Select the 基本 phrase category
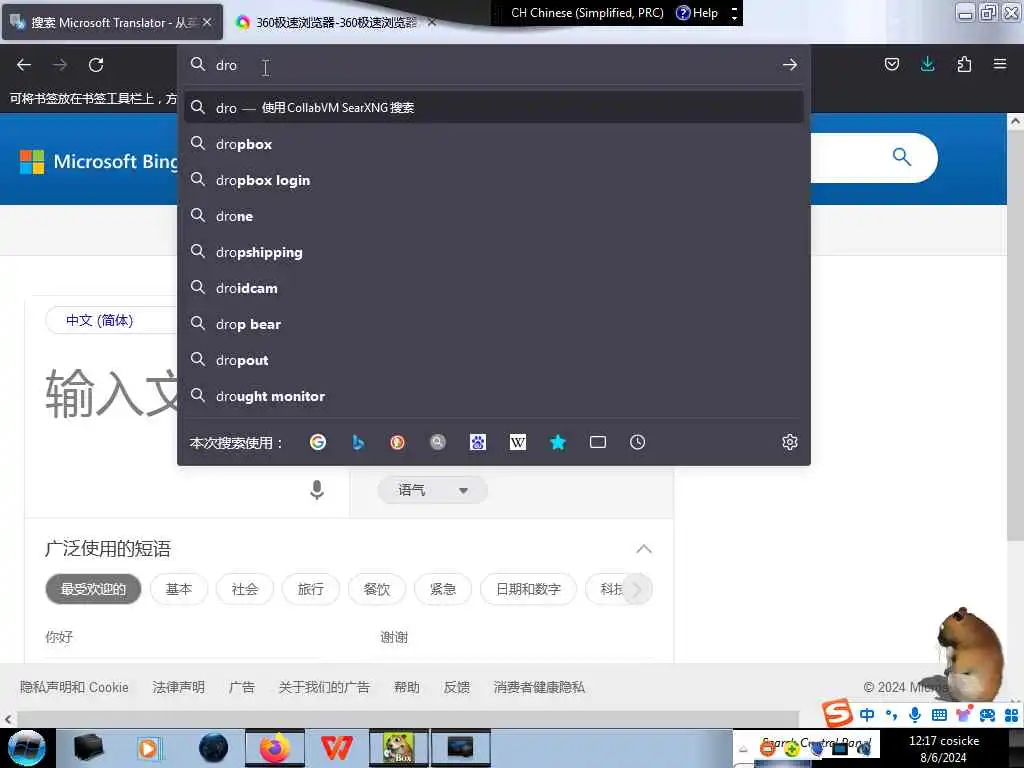Viewport: 1024px width, 768px height. coord(179,589)
